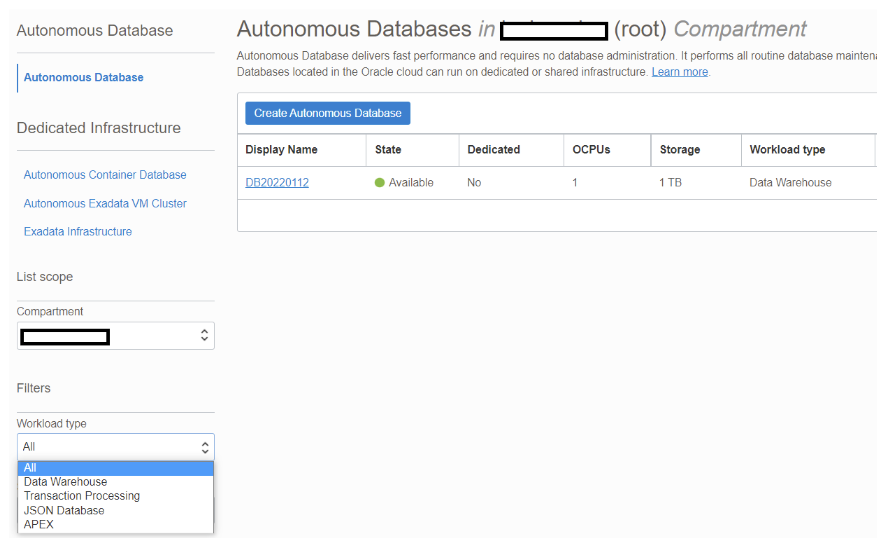The width and height of the screenshot is (887, 545).
Task: Sort by Display Name column header
Action: pyautogui.click(x=281, y=150)
